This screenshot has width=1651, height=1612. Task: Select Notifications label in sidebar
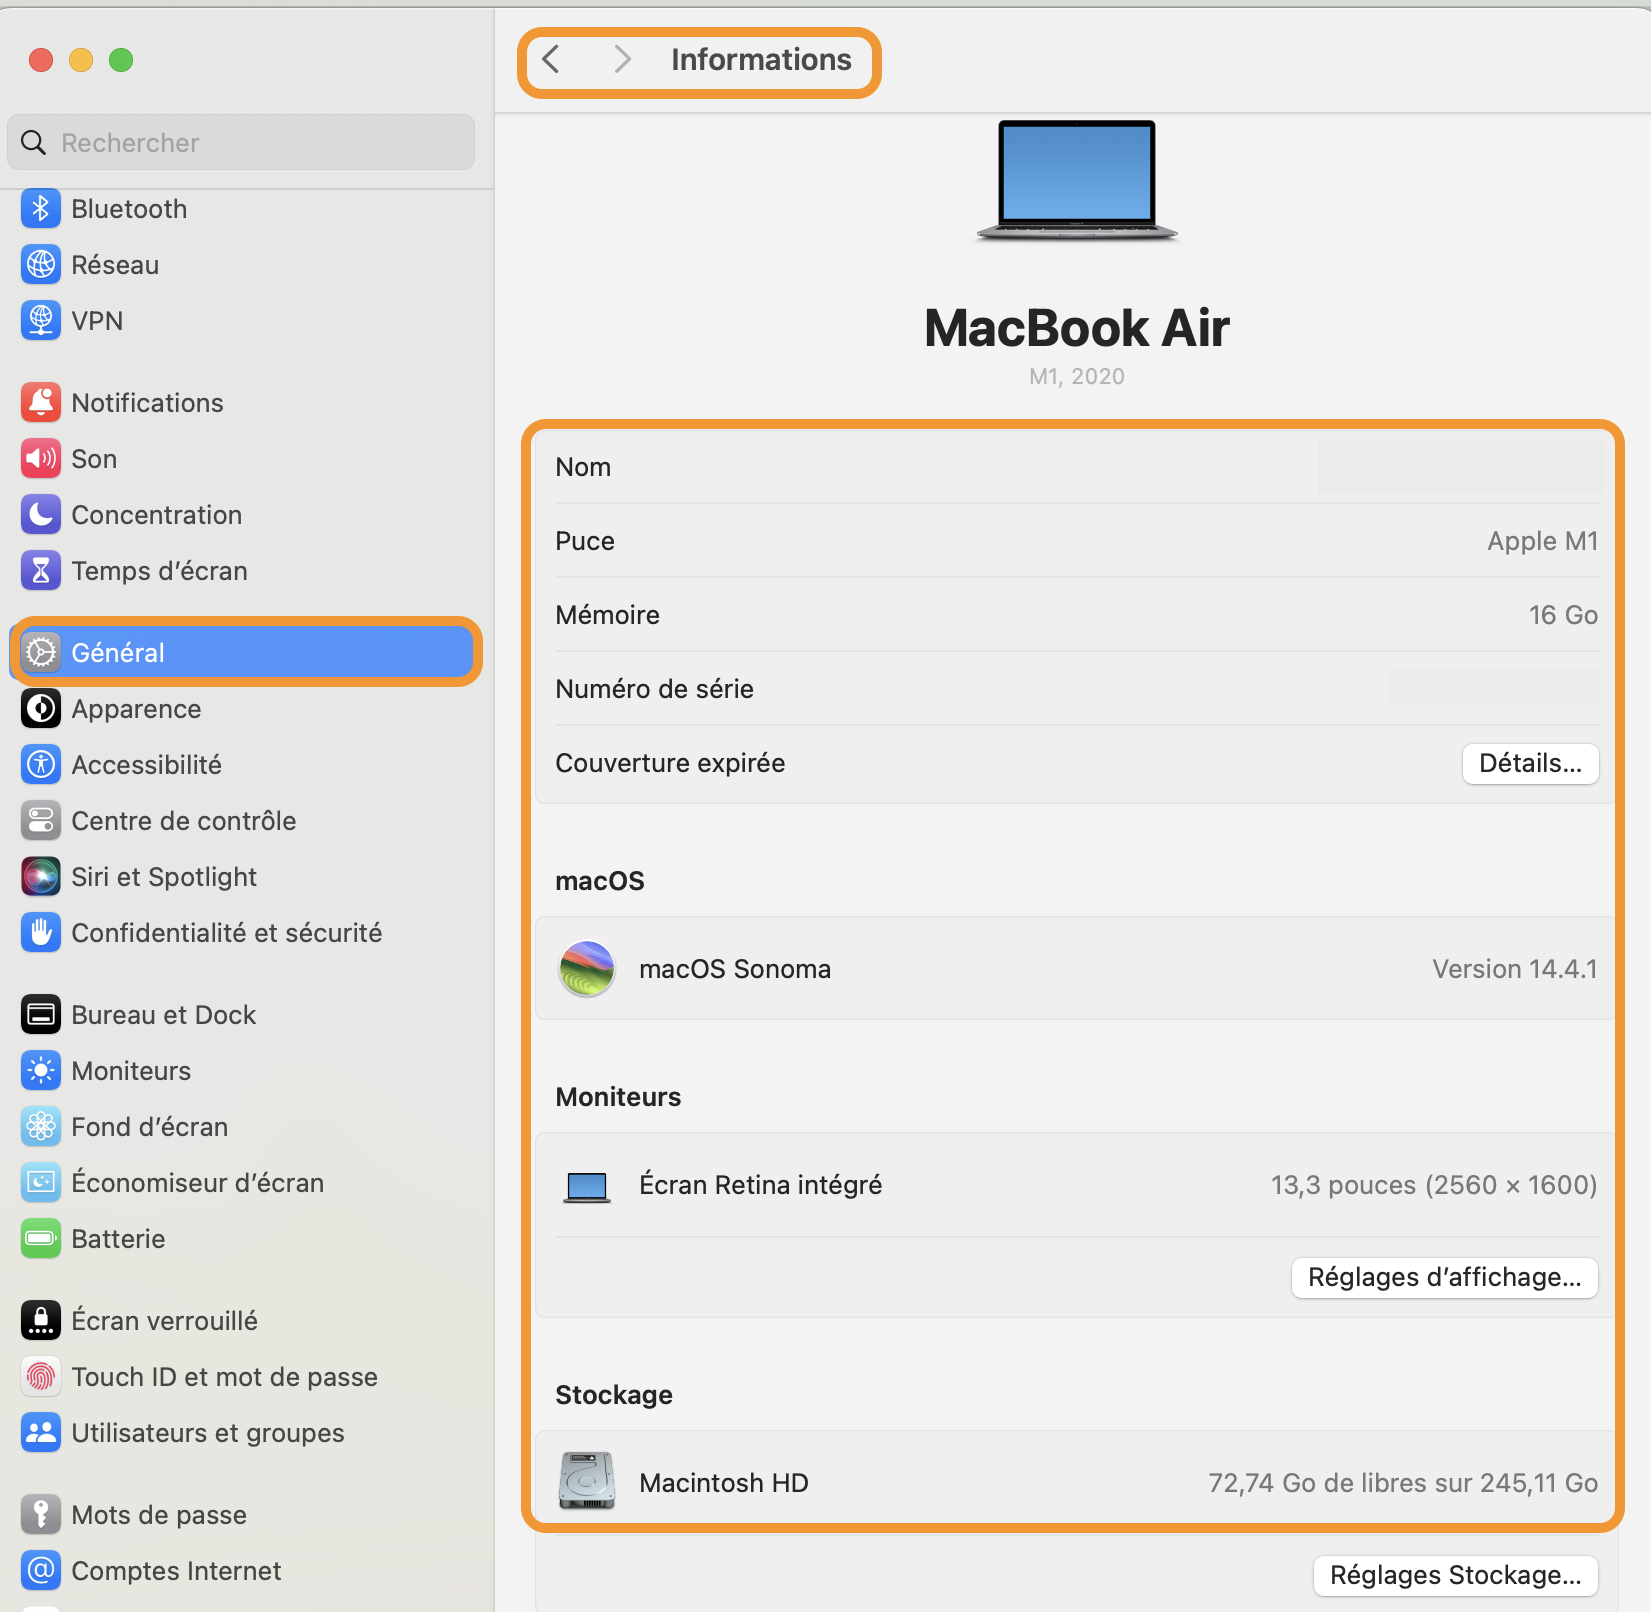click(x=147, y=402)
